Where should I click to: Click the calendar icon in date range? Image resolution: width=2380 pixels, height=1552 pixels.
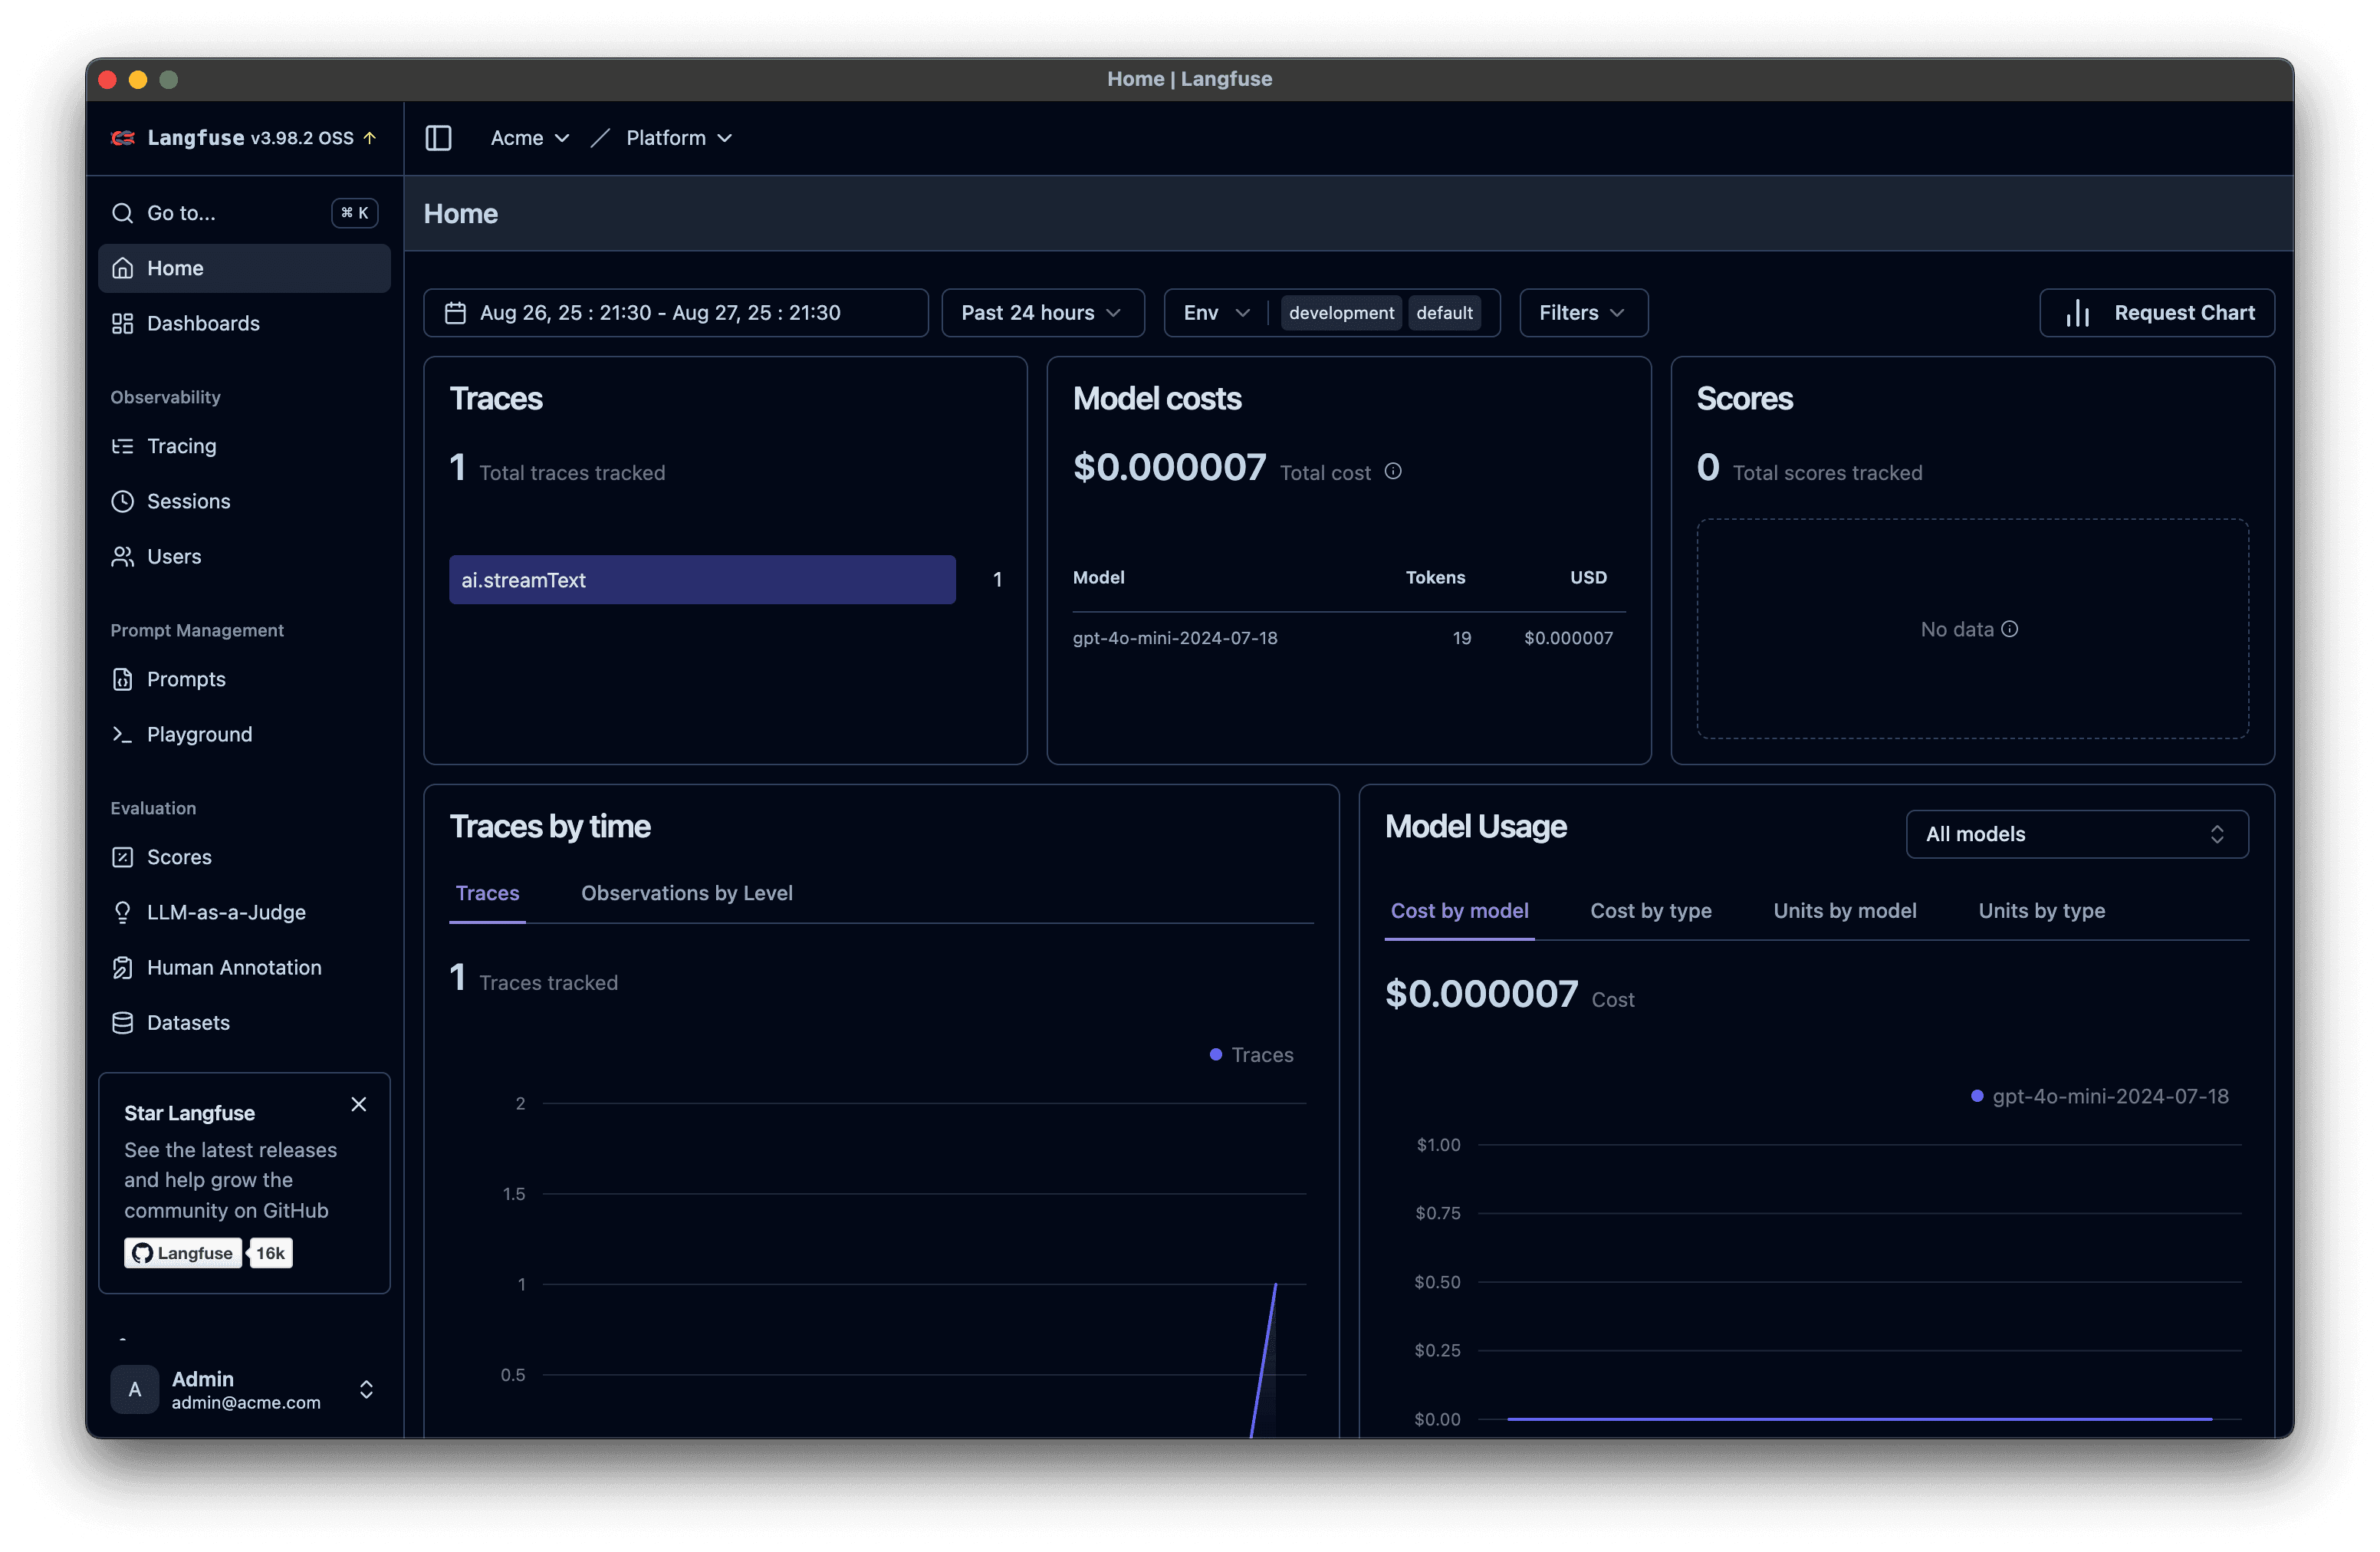[x=455, y=313]
